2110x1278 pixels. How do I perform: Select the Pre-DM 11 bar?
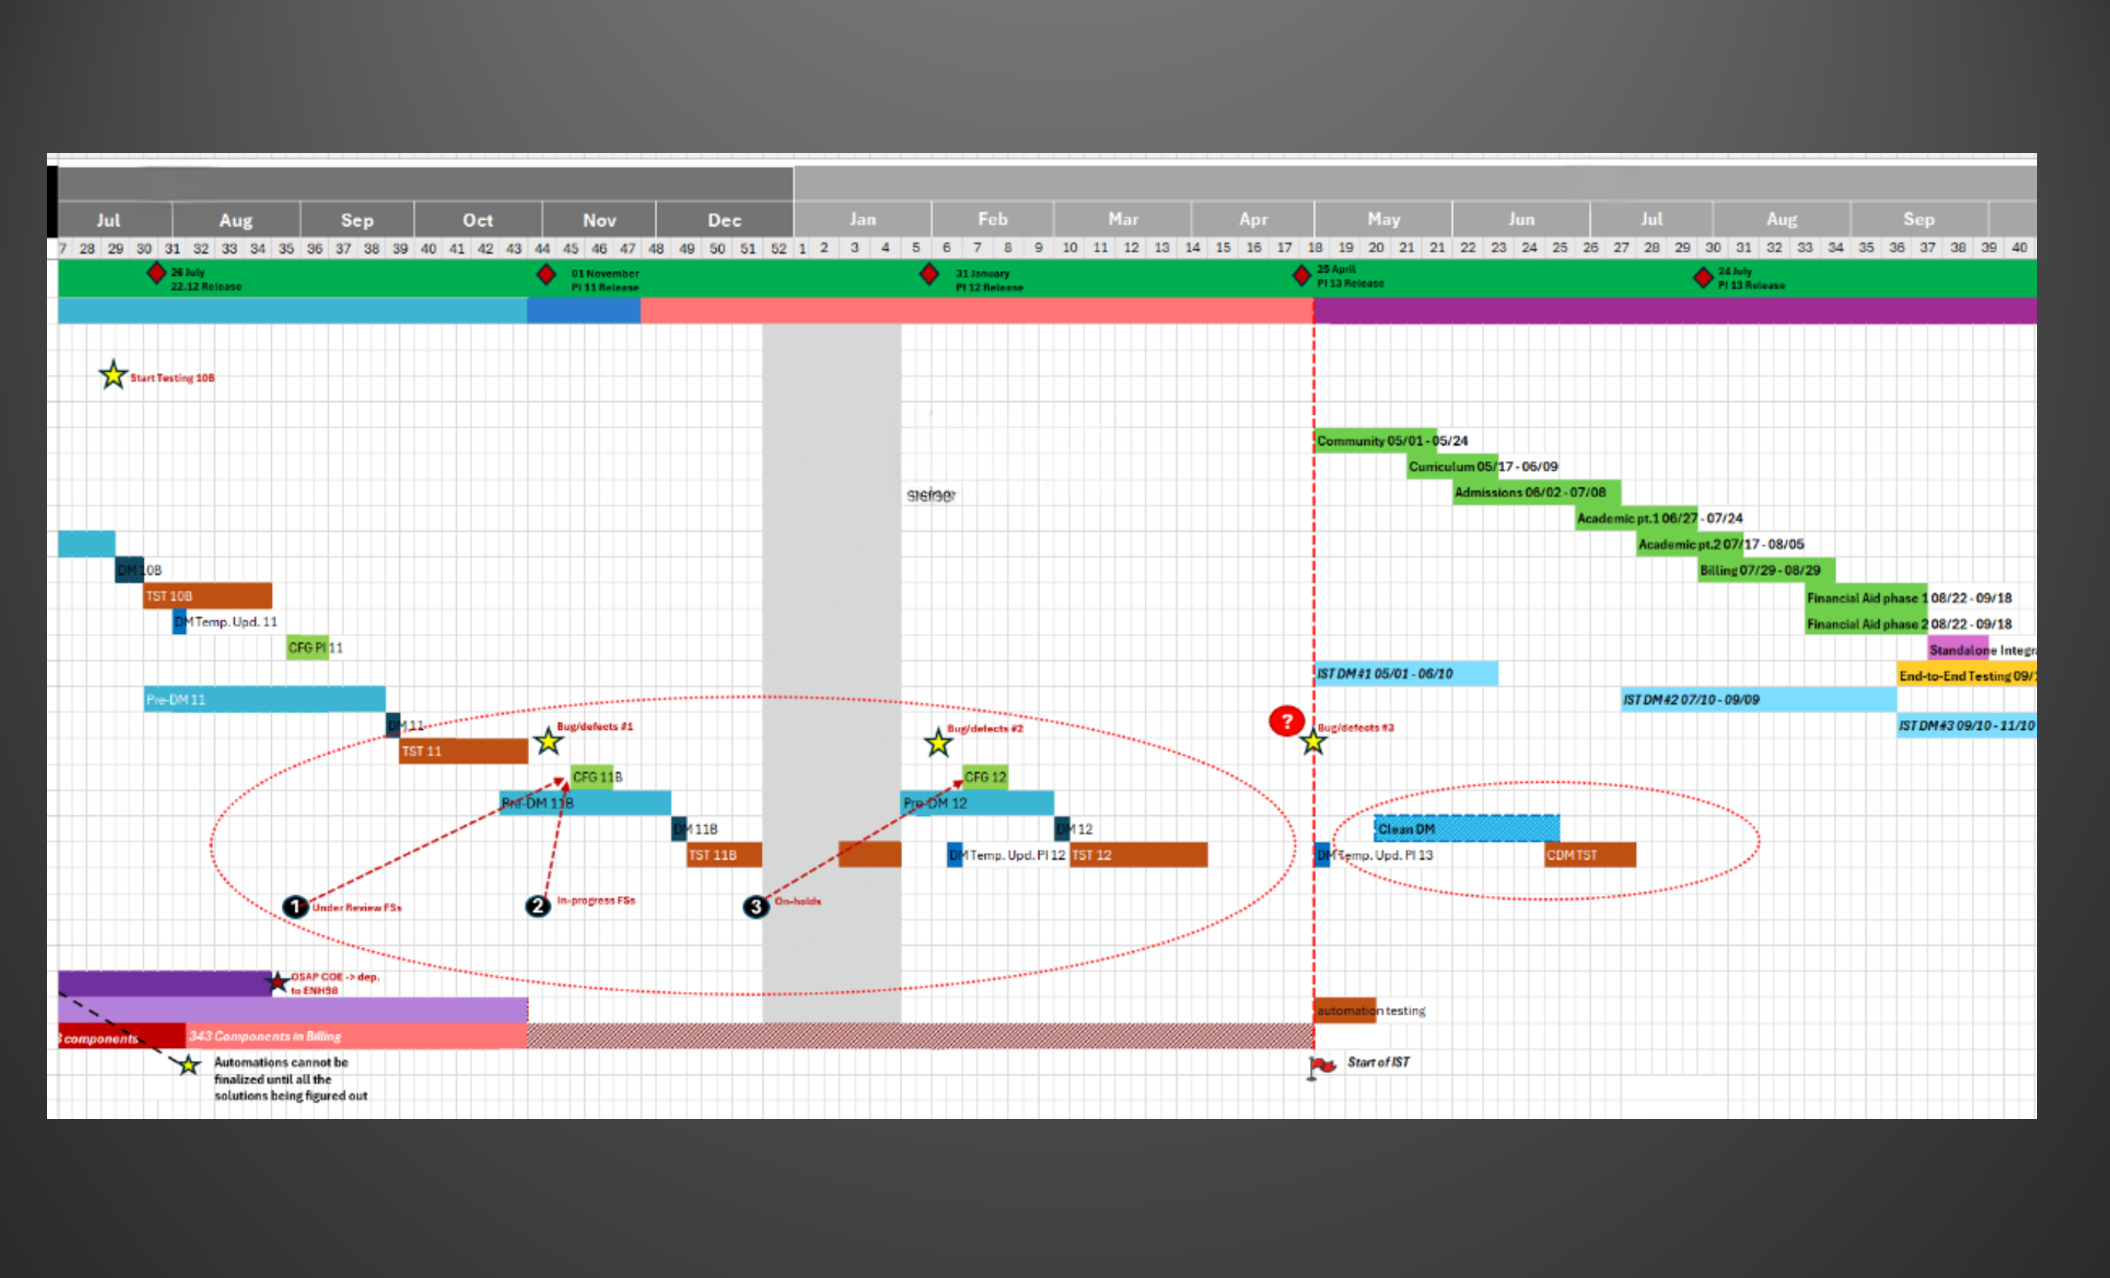point(265,699)
